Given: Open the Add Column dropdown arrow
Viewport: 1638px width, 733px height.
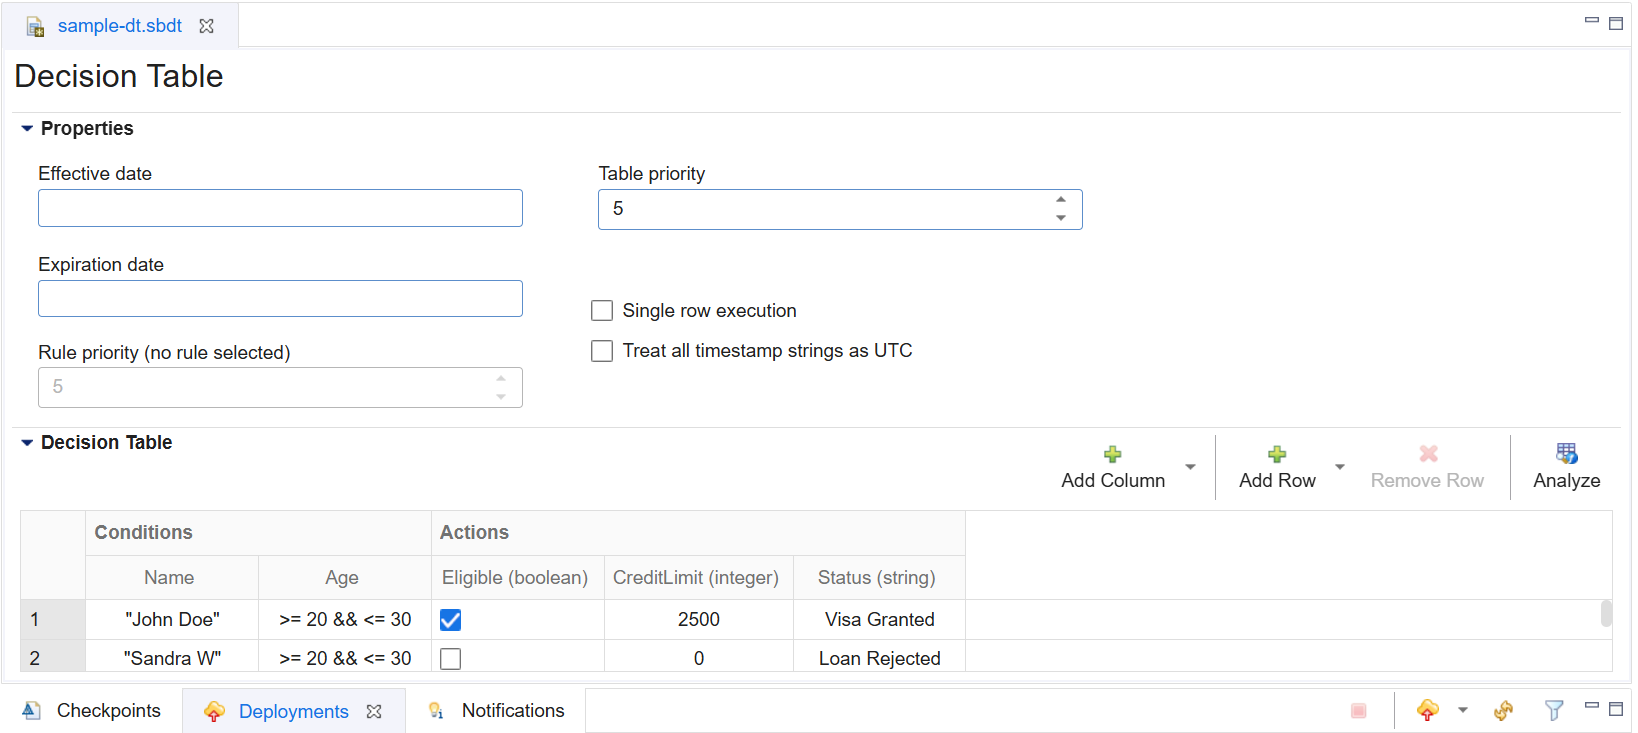Looking at the screenshot, I should click(1190, 467).
